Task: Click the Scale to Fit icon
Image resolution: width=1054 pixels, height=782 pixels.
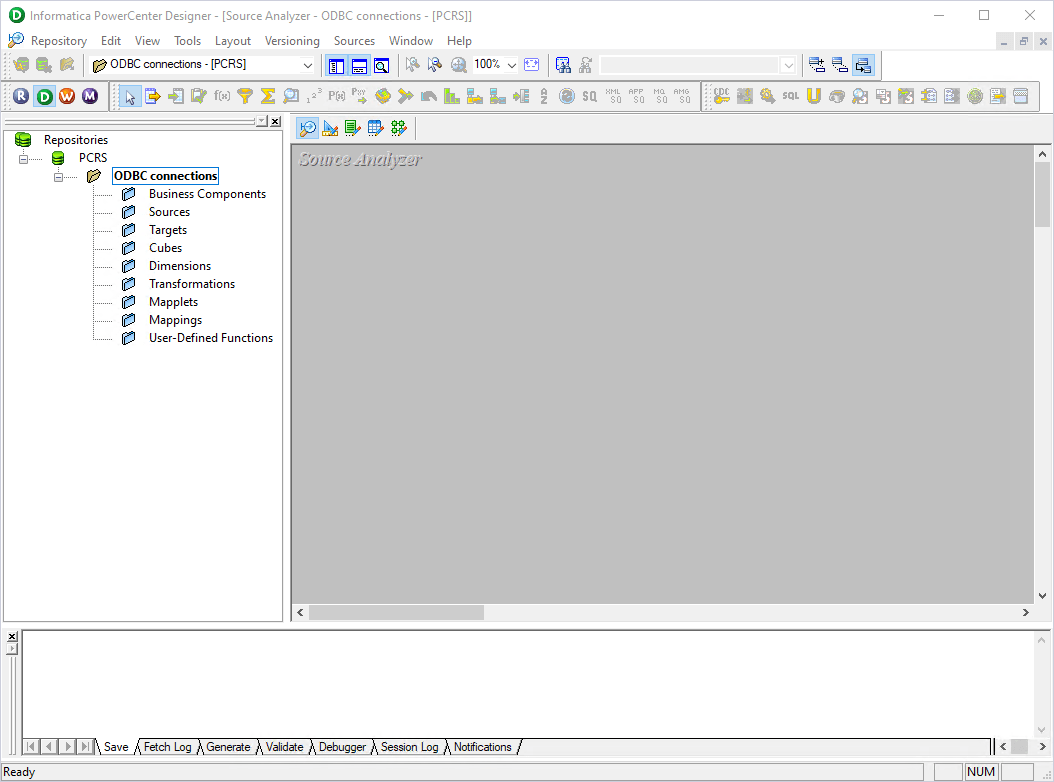Action: (x=532, y=65)
